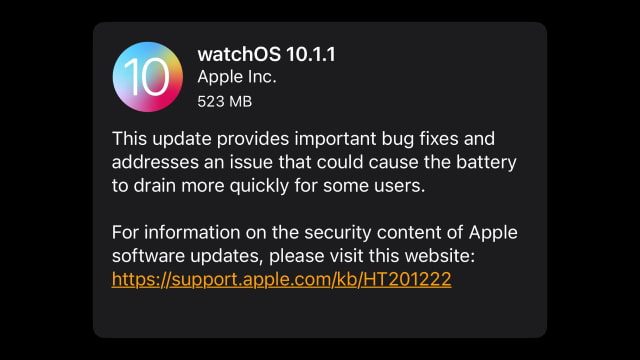Click the version number '10.1.1' in the title
Image resolution: width=640 pixels, height=360 pixels.
click(311, 54)
